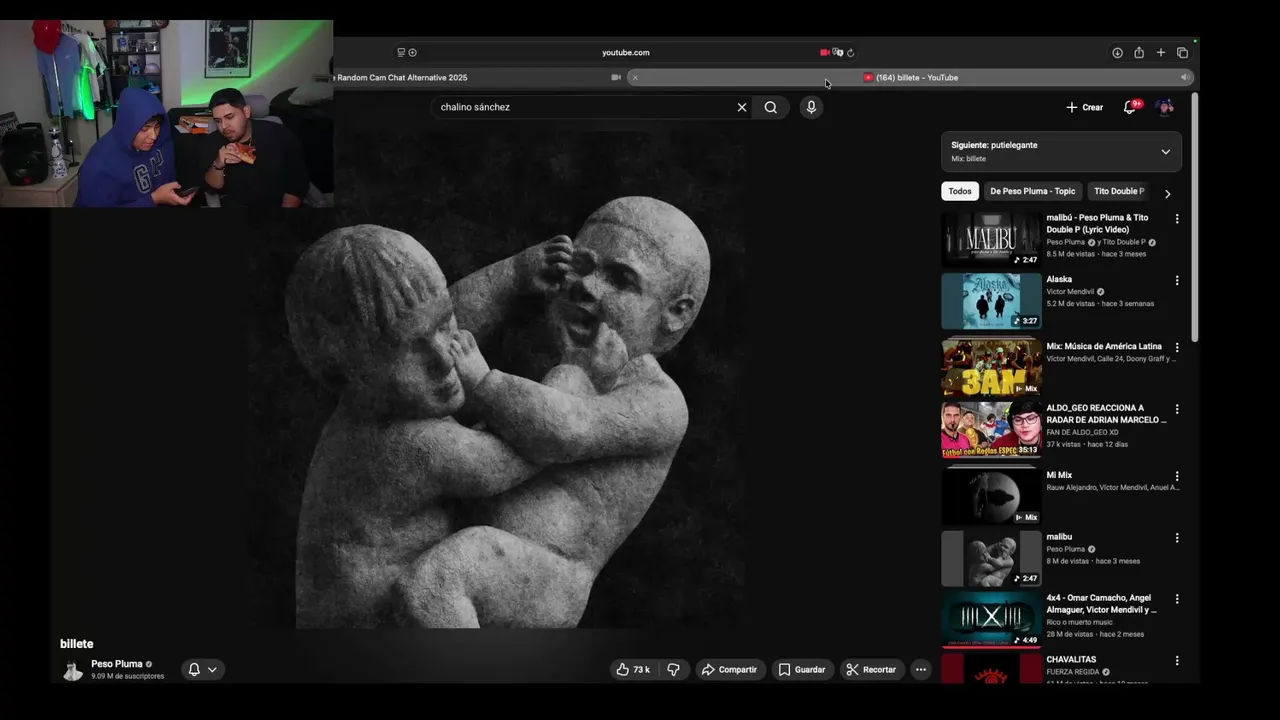Open the 4x4 - Omar Camacho title
The height and width of the screenshot is (720, 1280).
(1101, 604)
